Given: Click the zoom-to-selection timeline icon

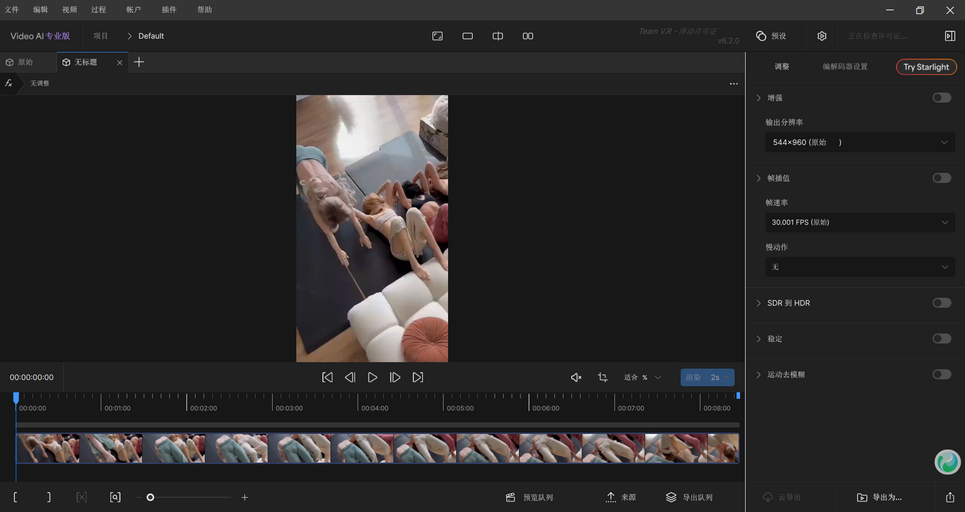Looking at the screenshot, I should (115, 497).
